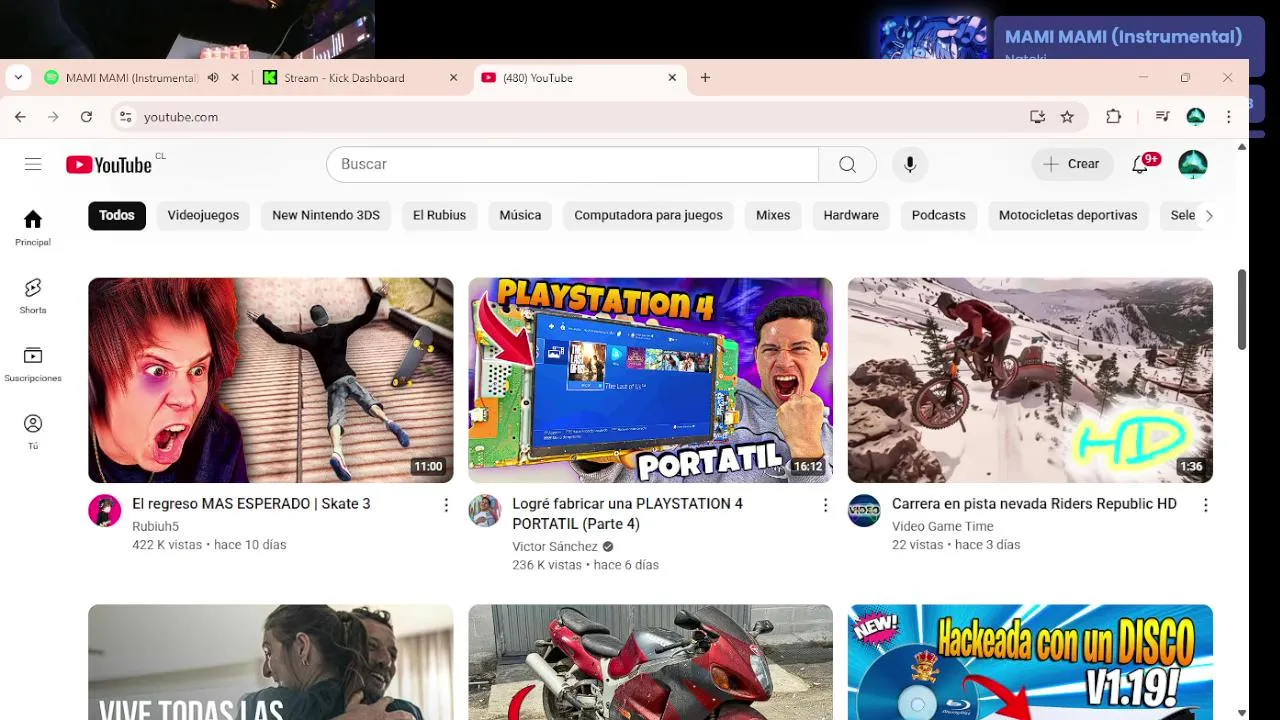Filter by Mixes chip
Viewport: 1280px width, 720px height.
(x=773, y=215)
